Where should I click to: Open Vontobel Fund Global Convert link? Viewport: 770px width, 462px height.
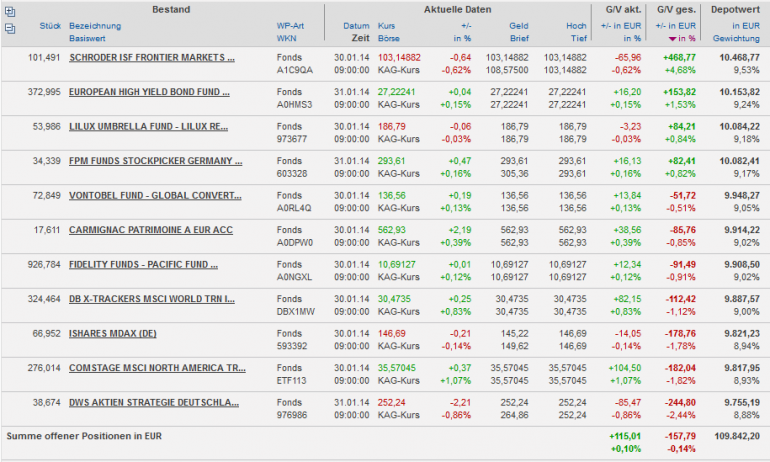(x=155, y=195)
